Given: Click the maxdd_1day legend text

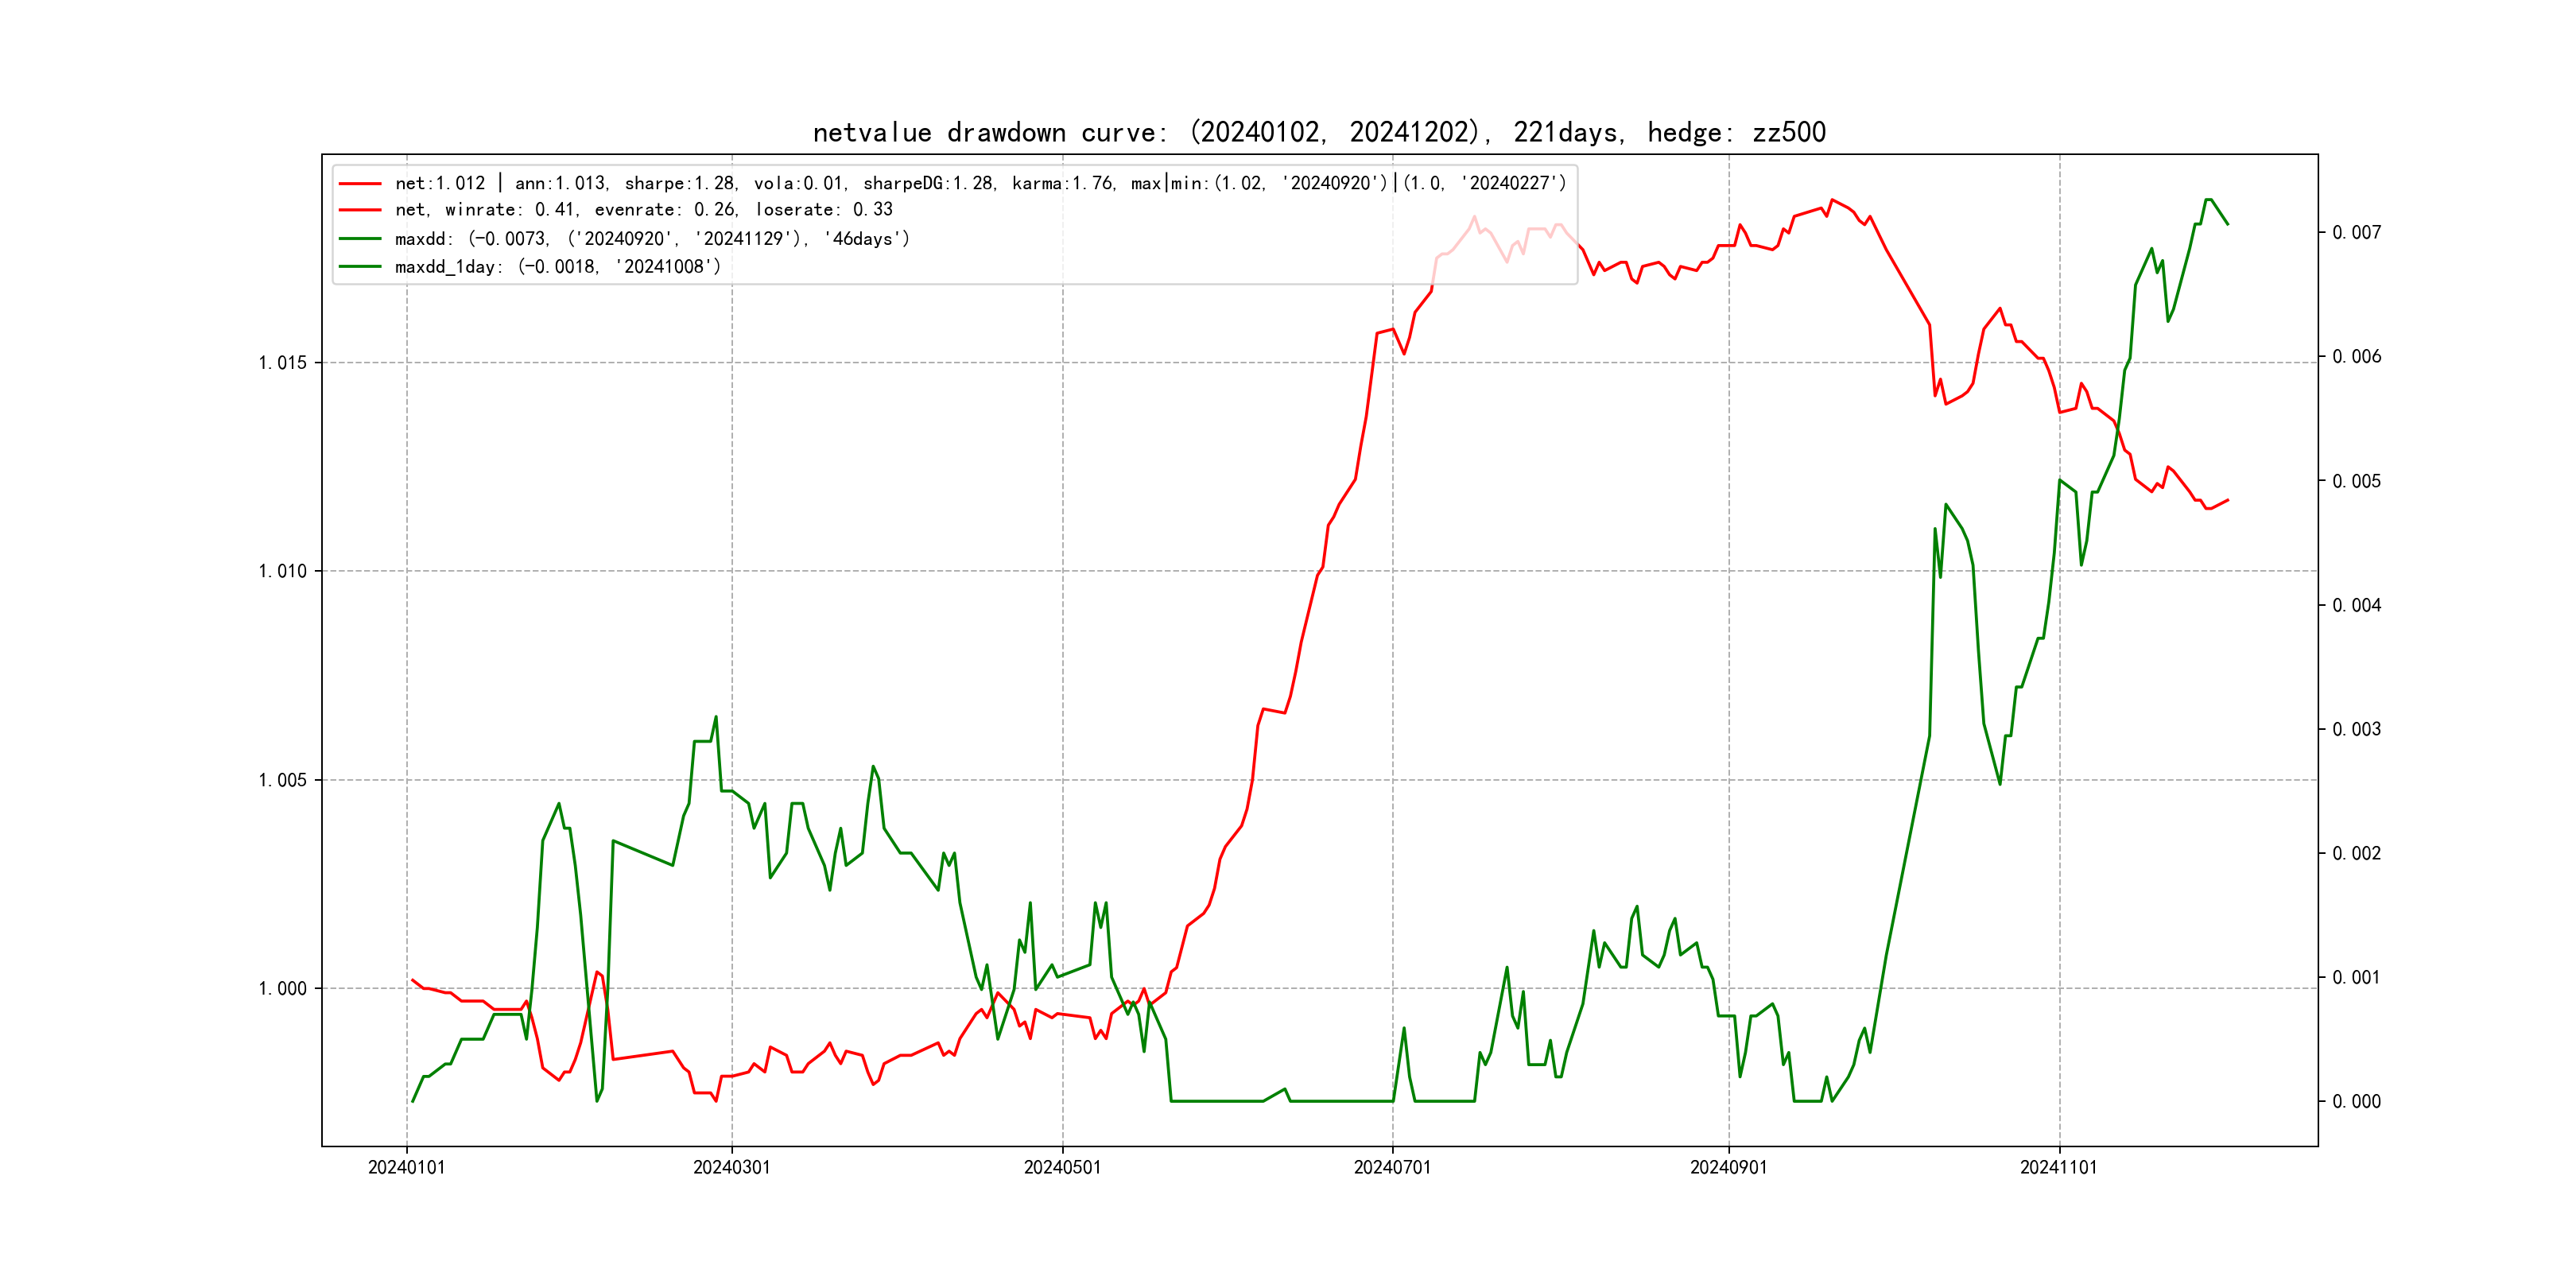Looking at the screenshot, I should click(x=557, y=267).
